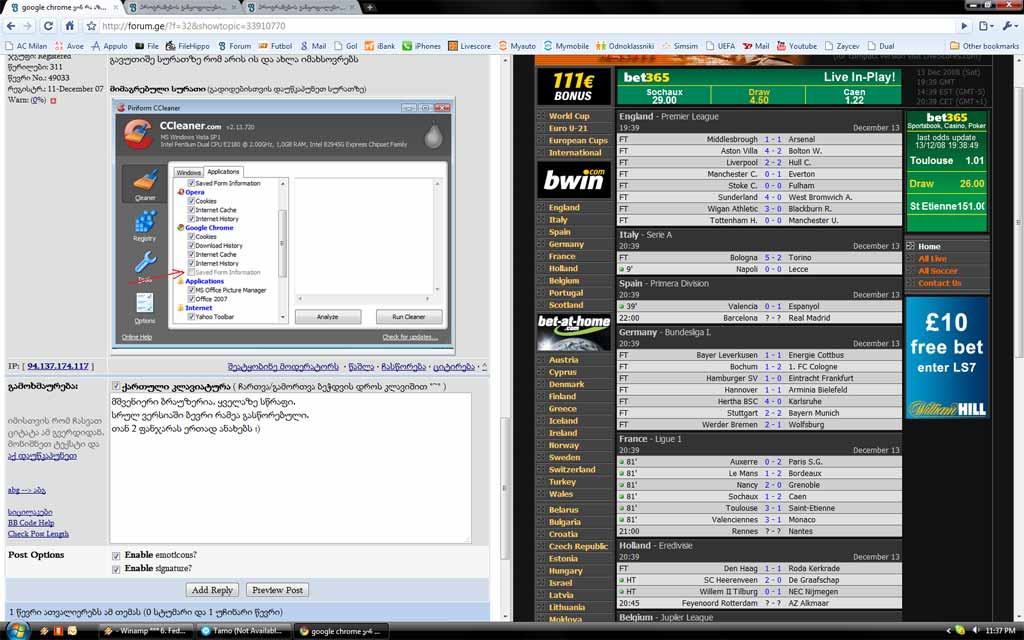The image size is (1024, 640).
Task: Switch to the first 'google chrome' tab
Action: tap(62, 8)
